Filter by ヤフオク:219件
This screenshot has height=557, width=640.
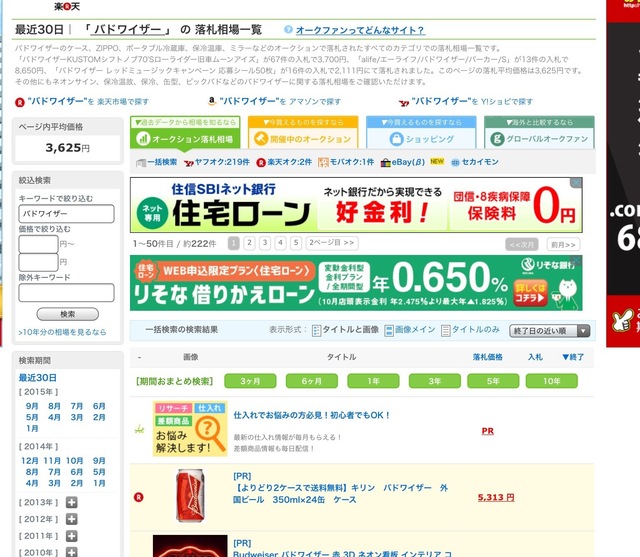click(222, 162)
